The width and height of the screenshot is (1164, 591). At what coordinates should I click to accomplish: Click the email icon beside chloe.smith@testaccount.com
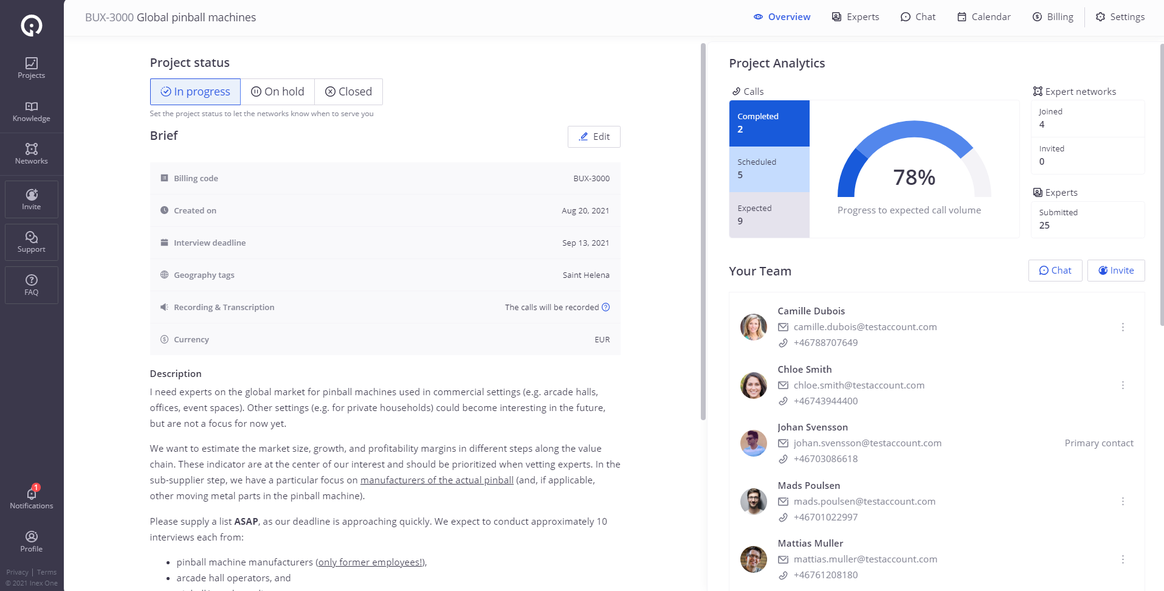point(782,385)
